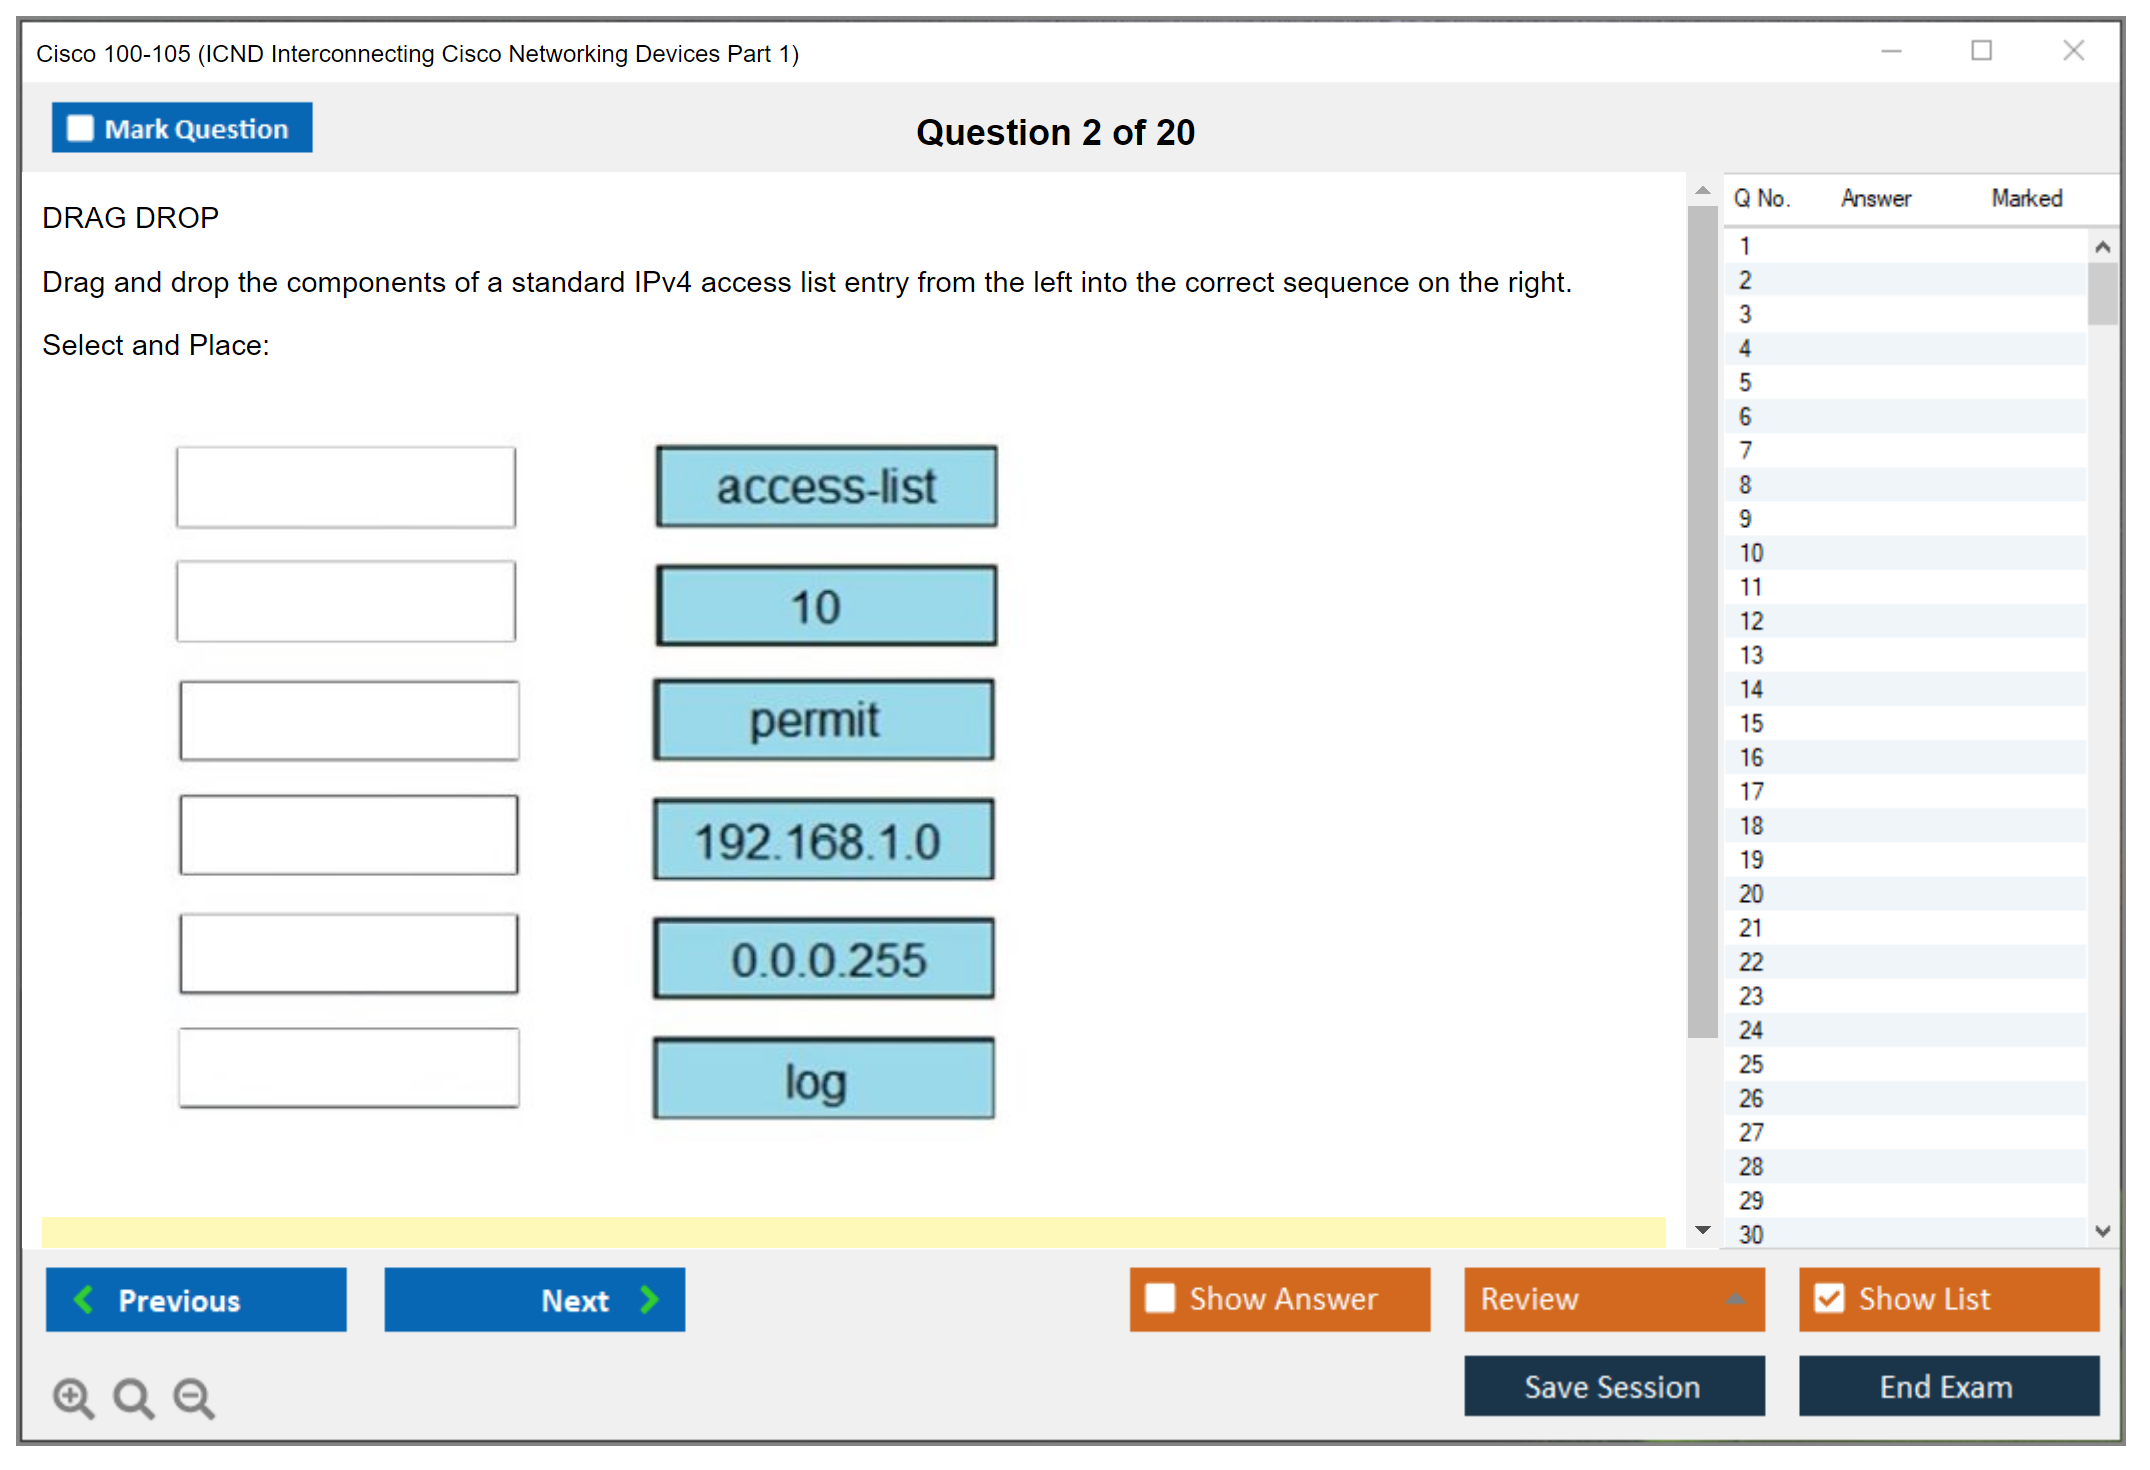
Task: Click the green right arrow on Next
Action: pos(649,1299)
